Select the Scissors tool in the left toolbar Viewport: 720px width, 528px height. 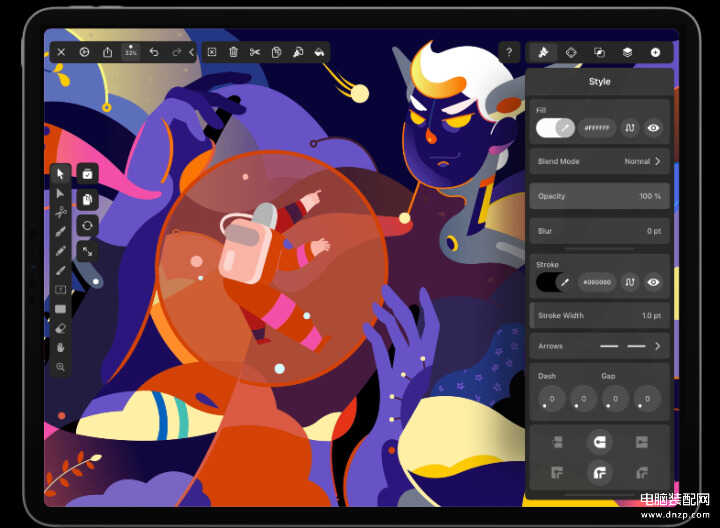(x=60, y=212)
